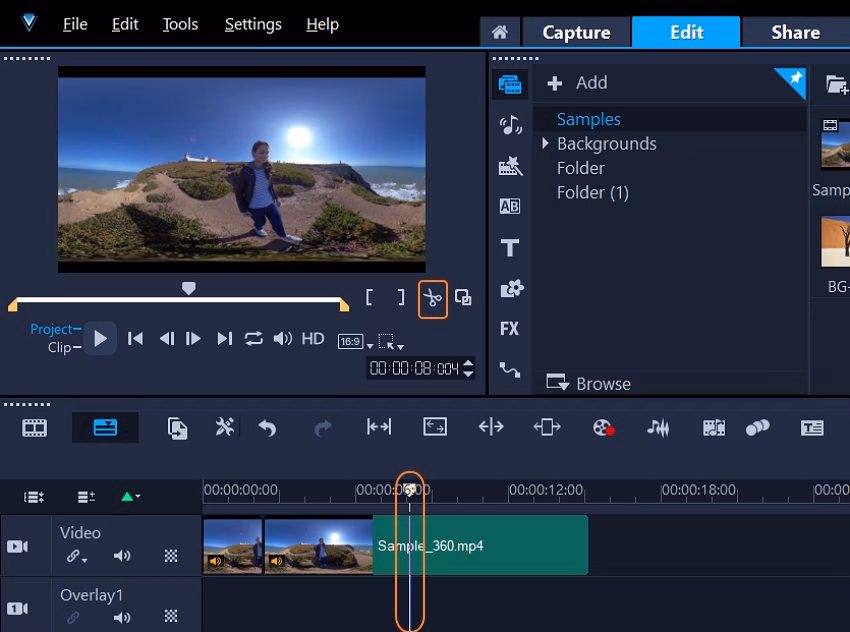The width and height of the screenshot is (850, 632).
Task: Toggle Overlay1 track mute speaker
Action: (122, 618)
